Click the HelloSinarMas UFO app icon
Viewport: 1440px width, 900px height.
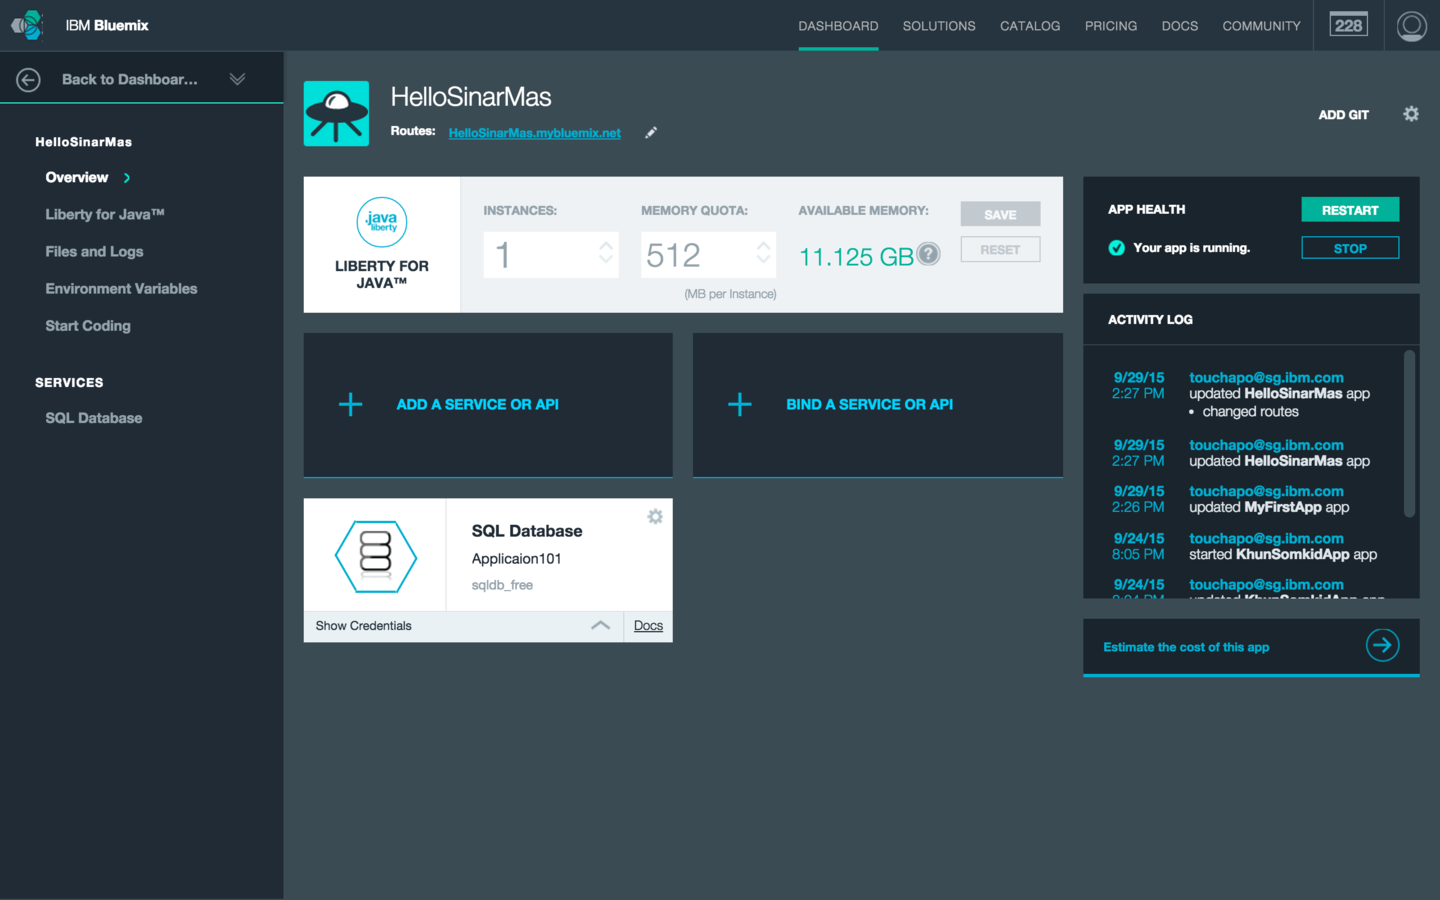pos(336,114)
